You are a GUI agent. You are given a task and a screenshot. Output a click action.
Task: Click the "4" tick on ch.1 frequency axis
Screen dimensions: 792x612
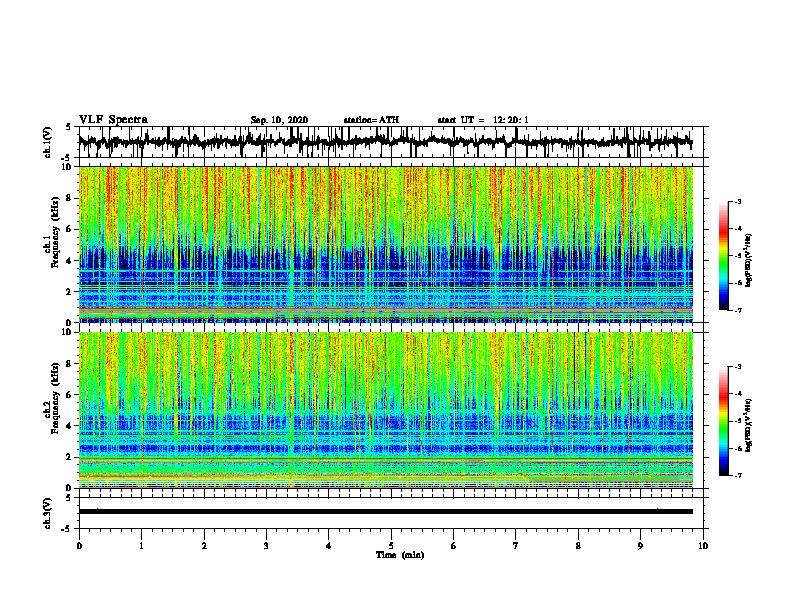tap(70, 261)
